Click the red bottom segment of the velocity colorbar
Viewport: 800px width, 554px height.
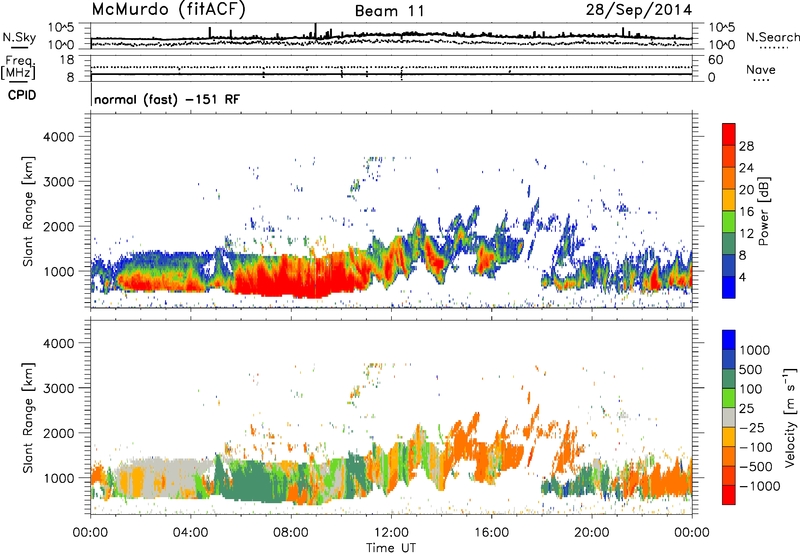[729, 495]
